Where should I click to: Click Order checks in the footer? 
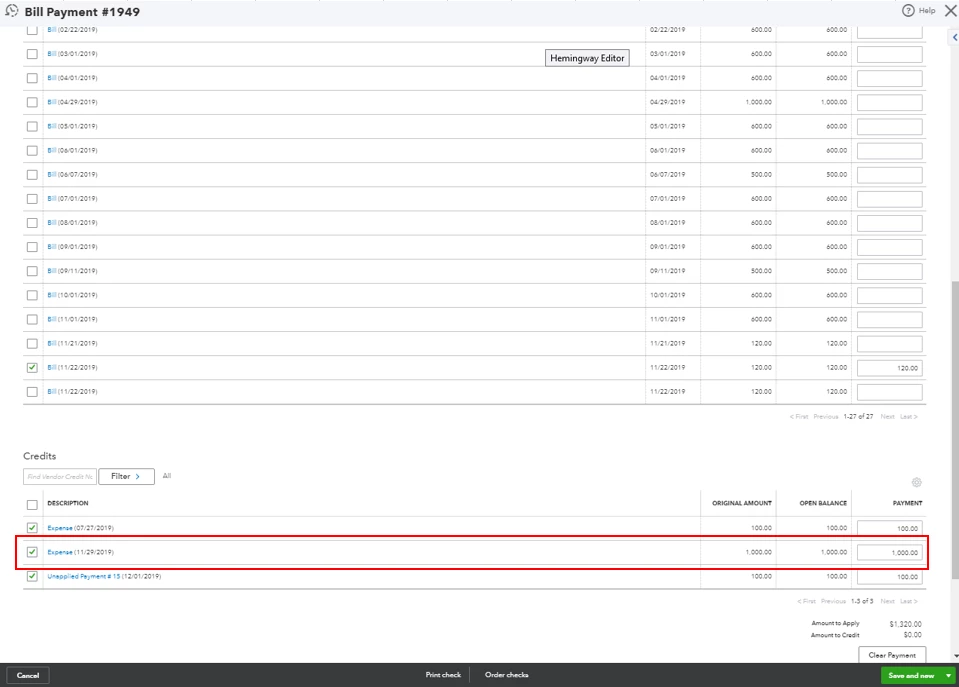click(506, 675)
